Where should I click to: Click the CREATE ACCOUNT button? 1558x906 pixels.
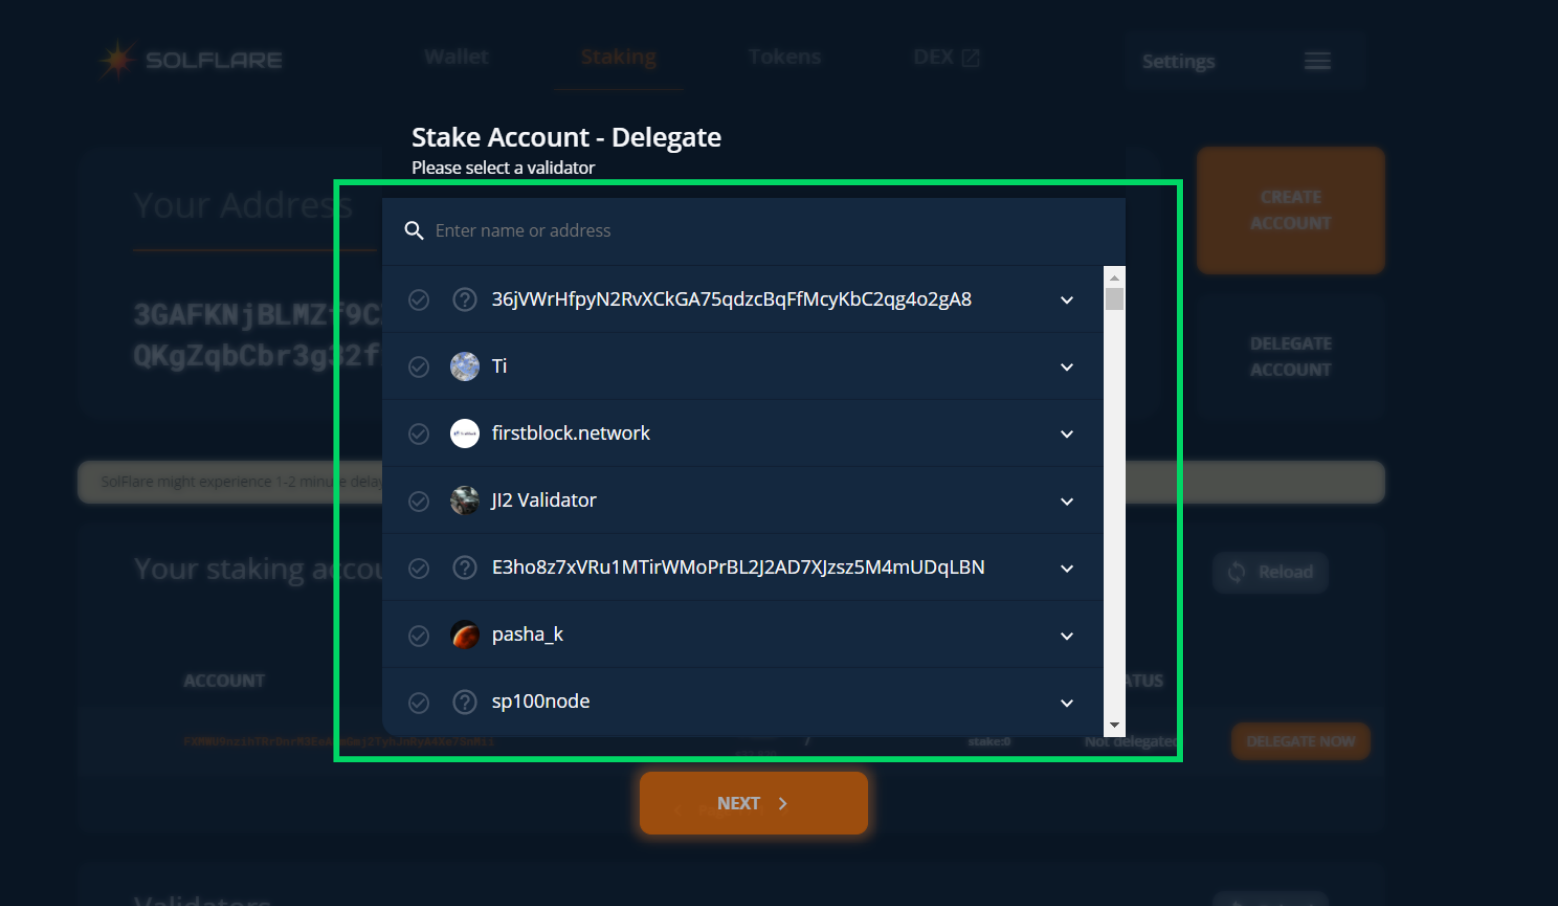pyautogui.click(x=1291, y=210)
